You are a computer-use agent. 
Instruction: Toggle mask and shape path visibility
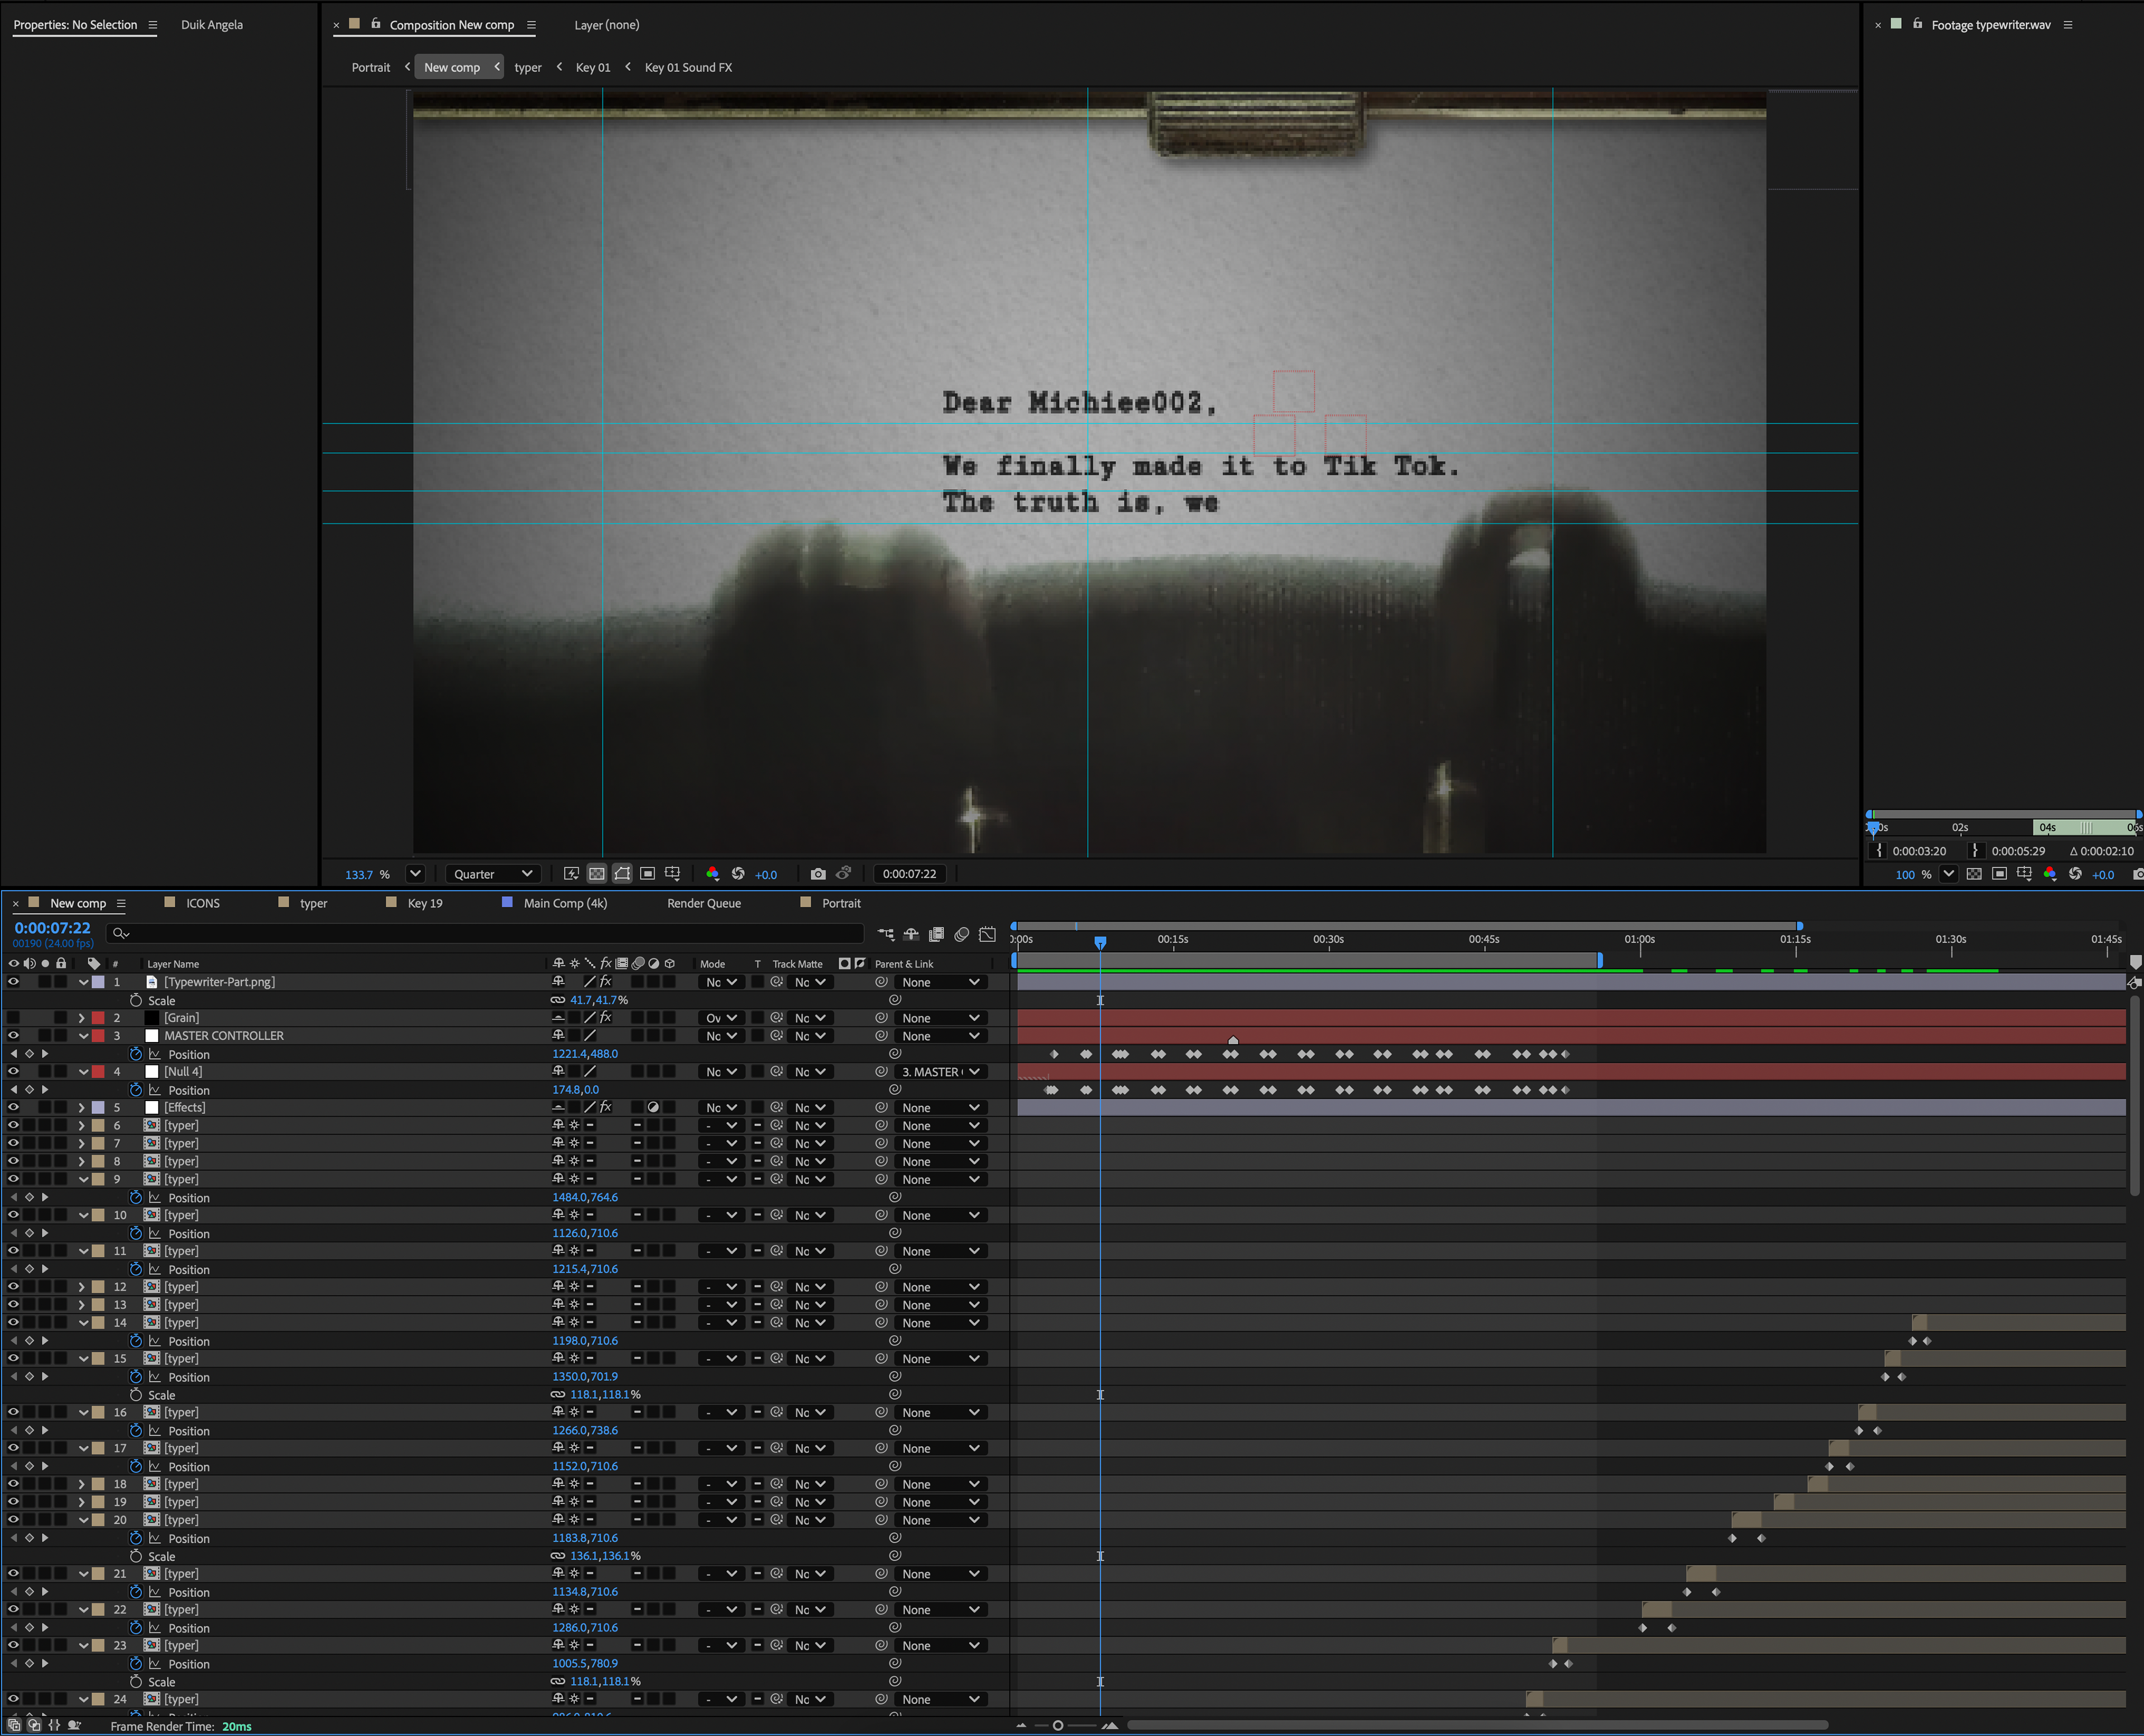pyautogui.click(x=622, y=874)
